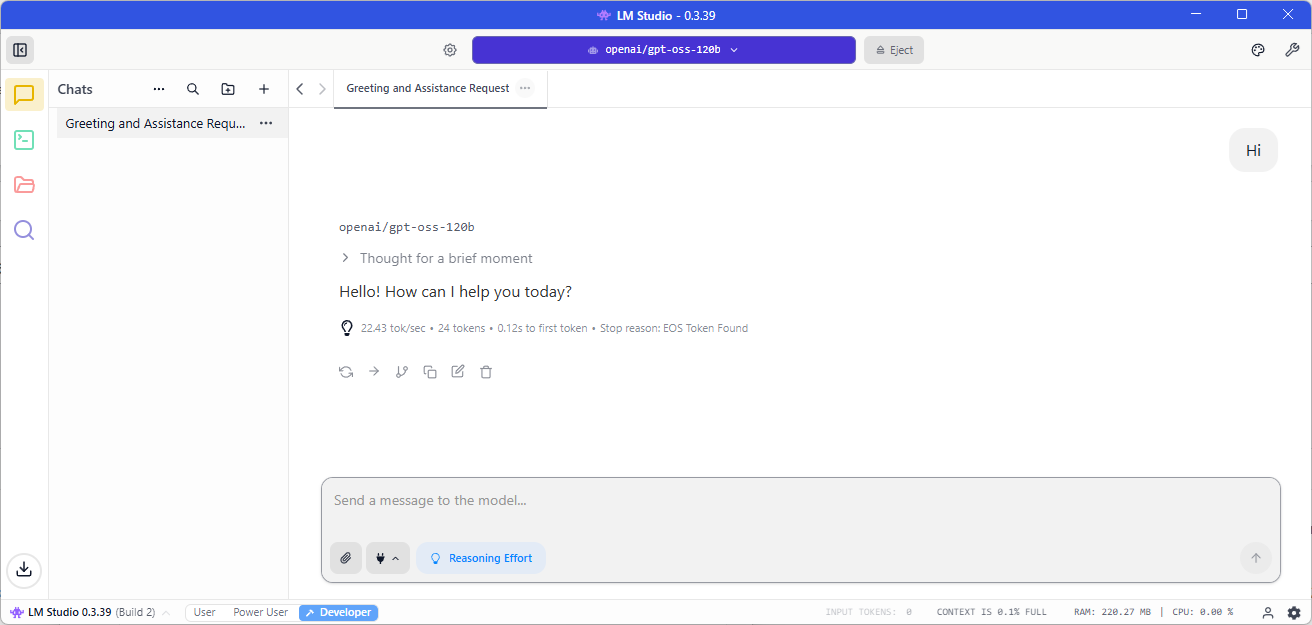Attach a file using the paperclip icon

[x=346, y=558]
